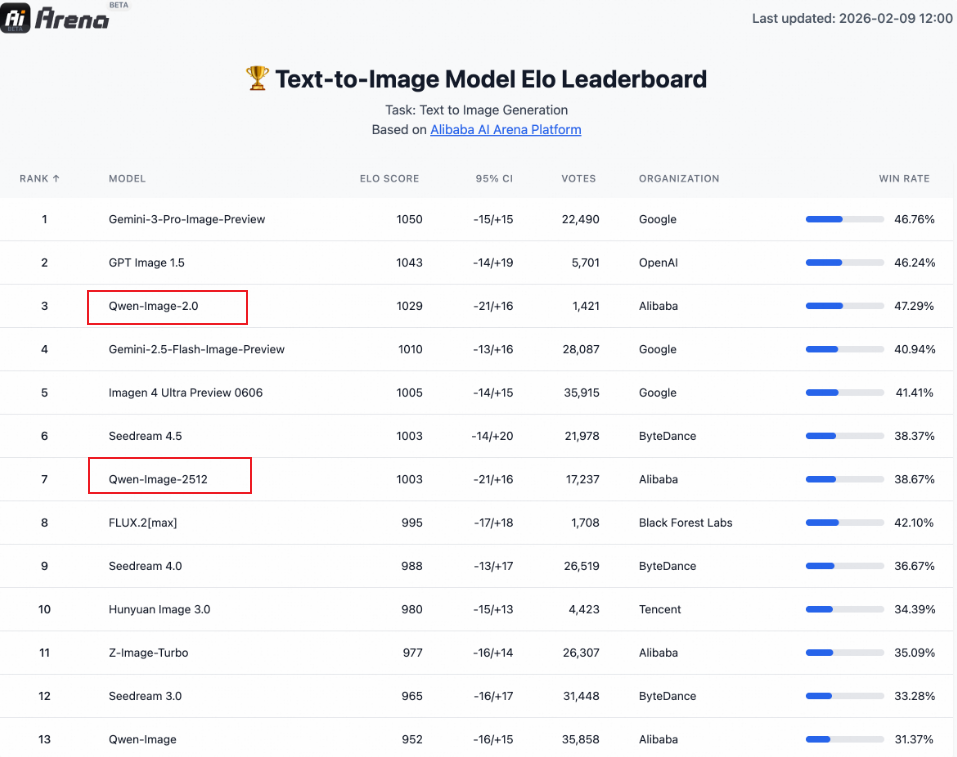Sort by the Model column header
Screen dimensions: 957x757
click(127, 179)
